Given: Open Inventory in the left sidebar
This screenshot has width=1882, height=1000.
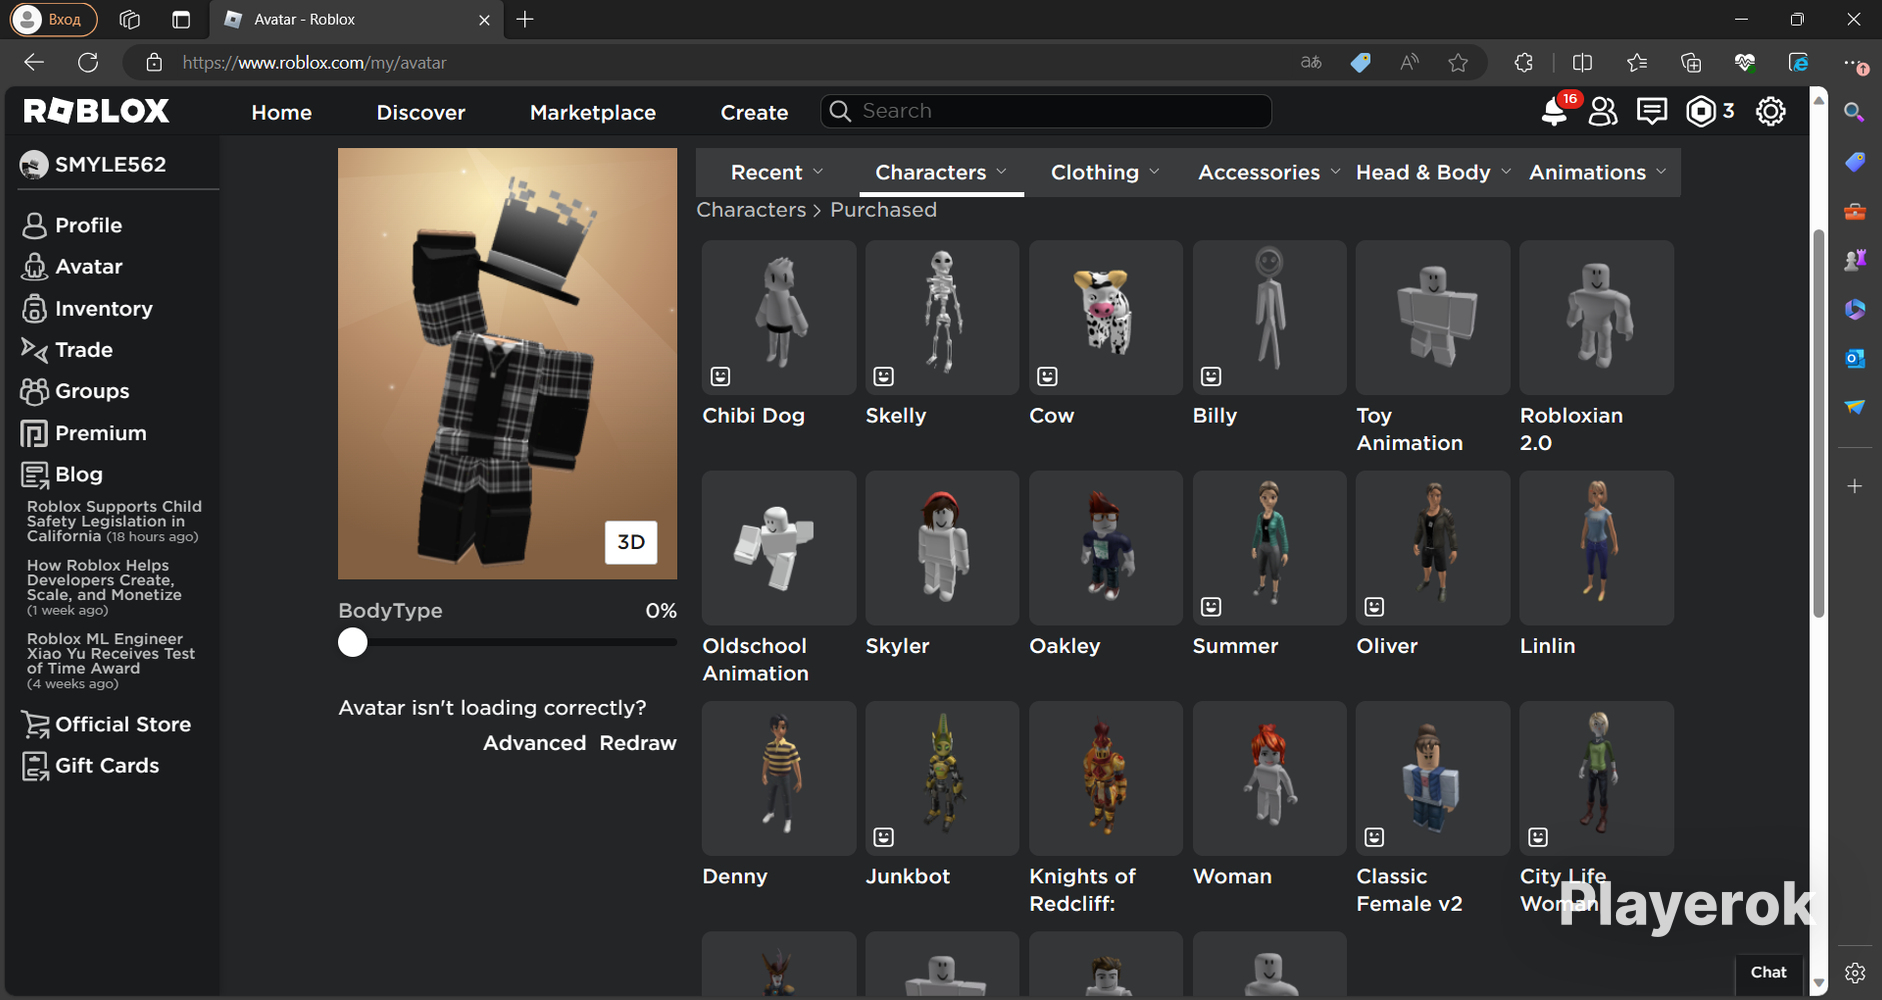Looking at the screenshot, I should point(87,308).
